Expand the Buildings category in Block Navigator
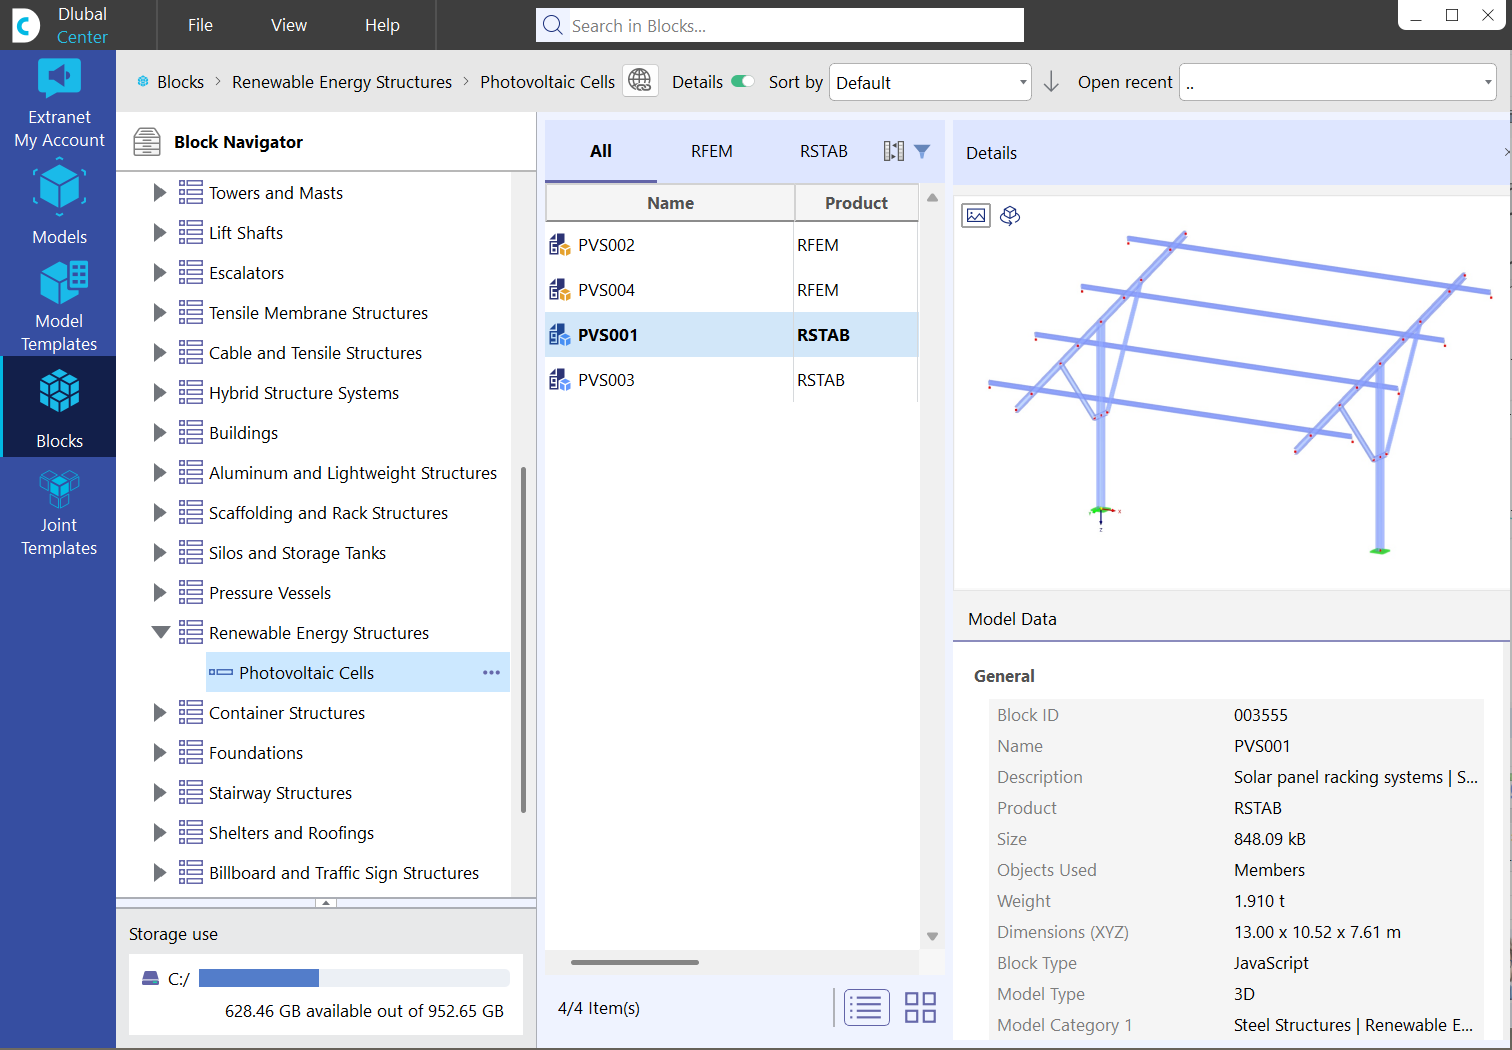This screenshot has width=1512, height=1050. point(160,432)
